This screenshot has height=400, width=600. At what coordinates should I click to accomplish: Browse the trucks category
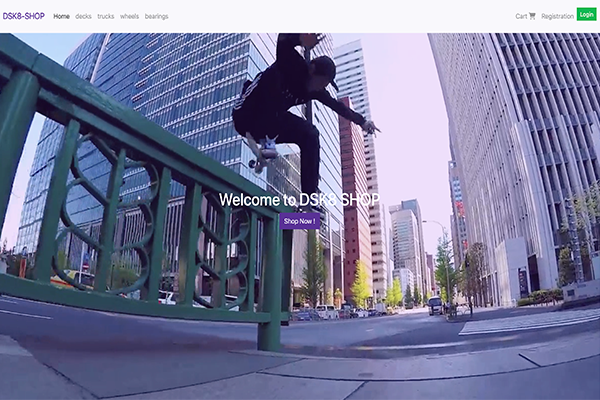106,16
